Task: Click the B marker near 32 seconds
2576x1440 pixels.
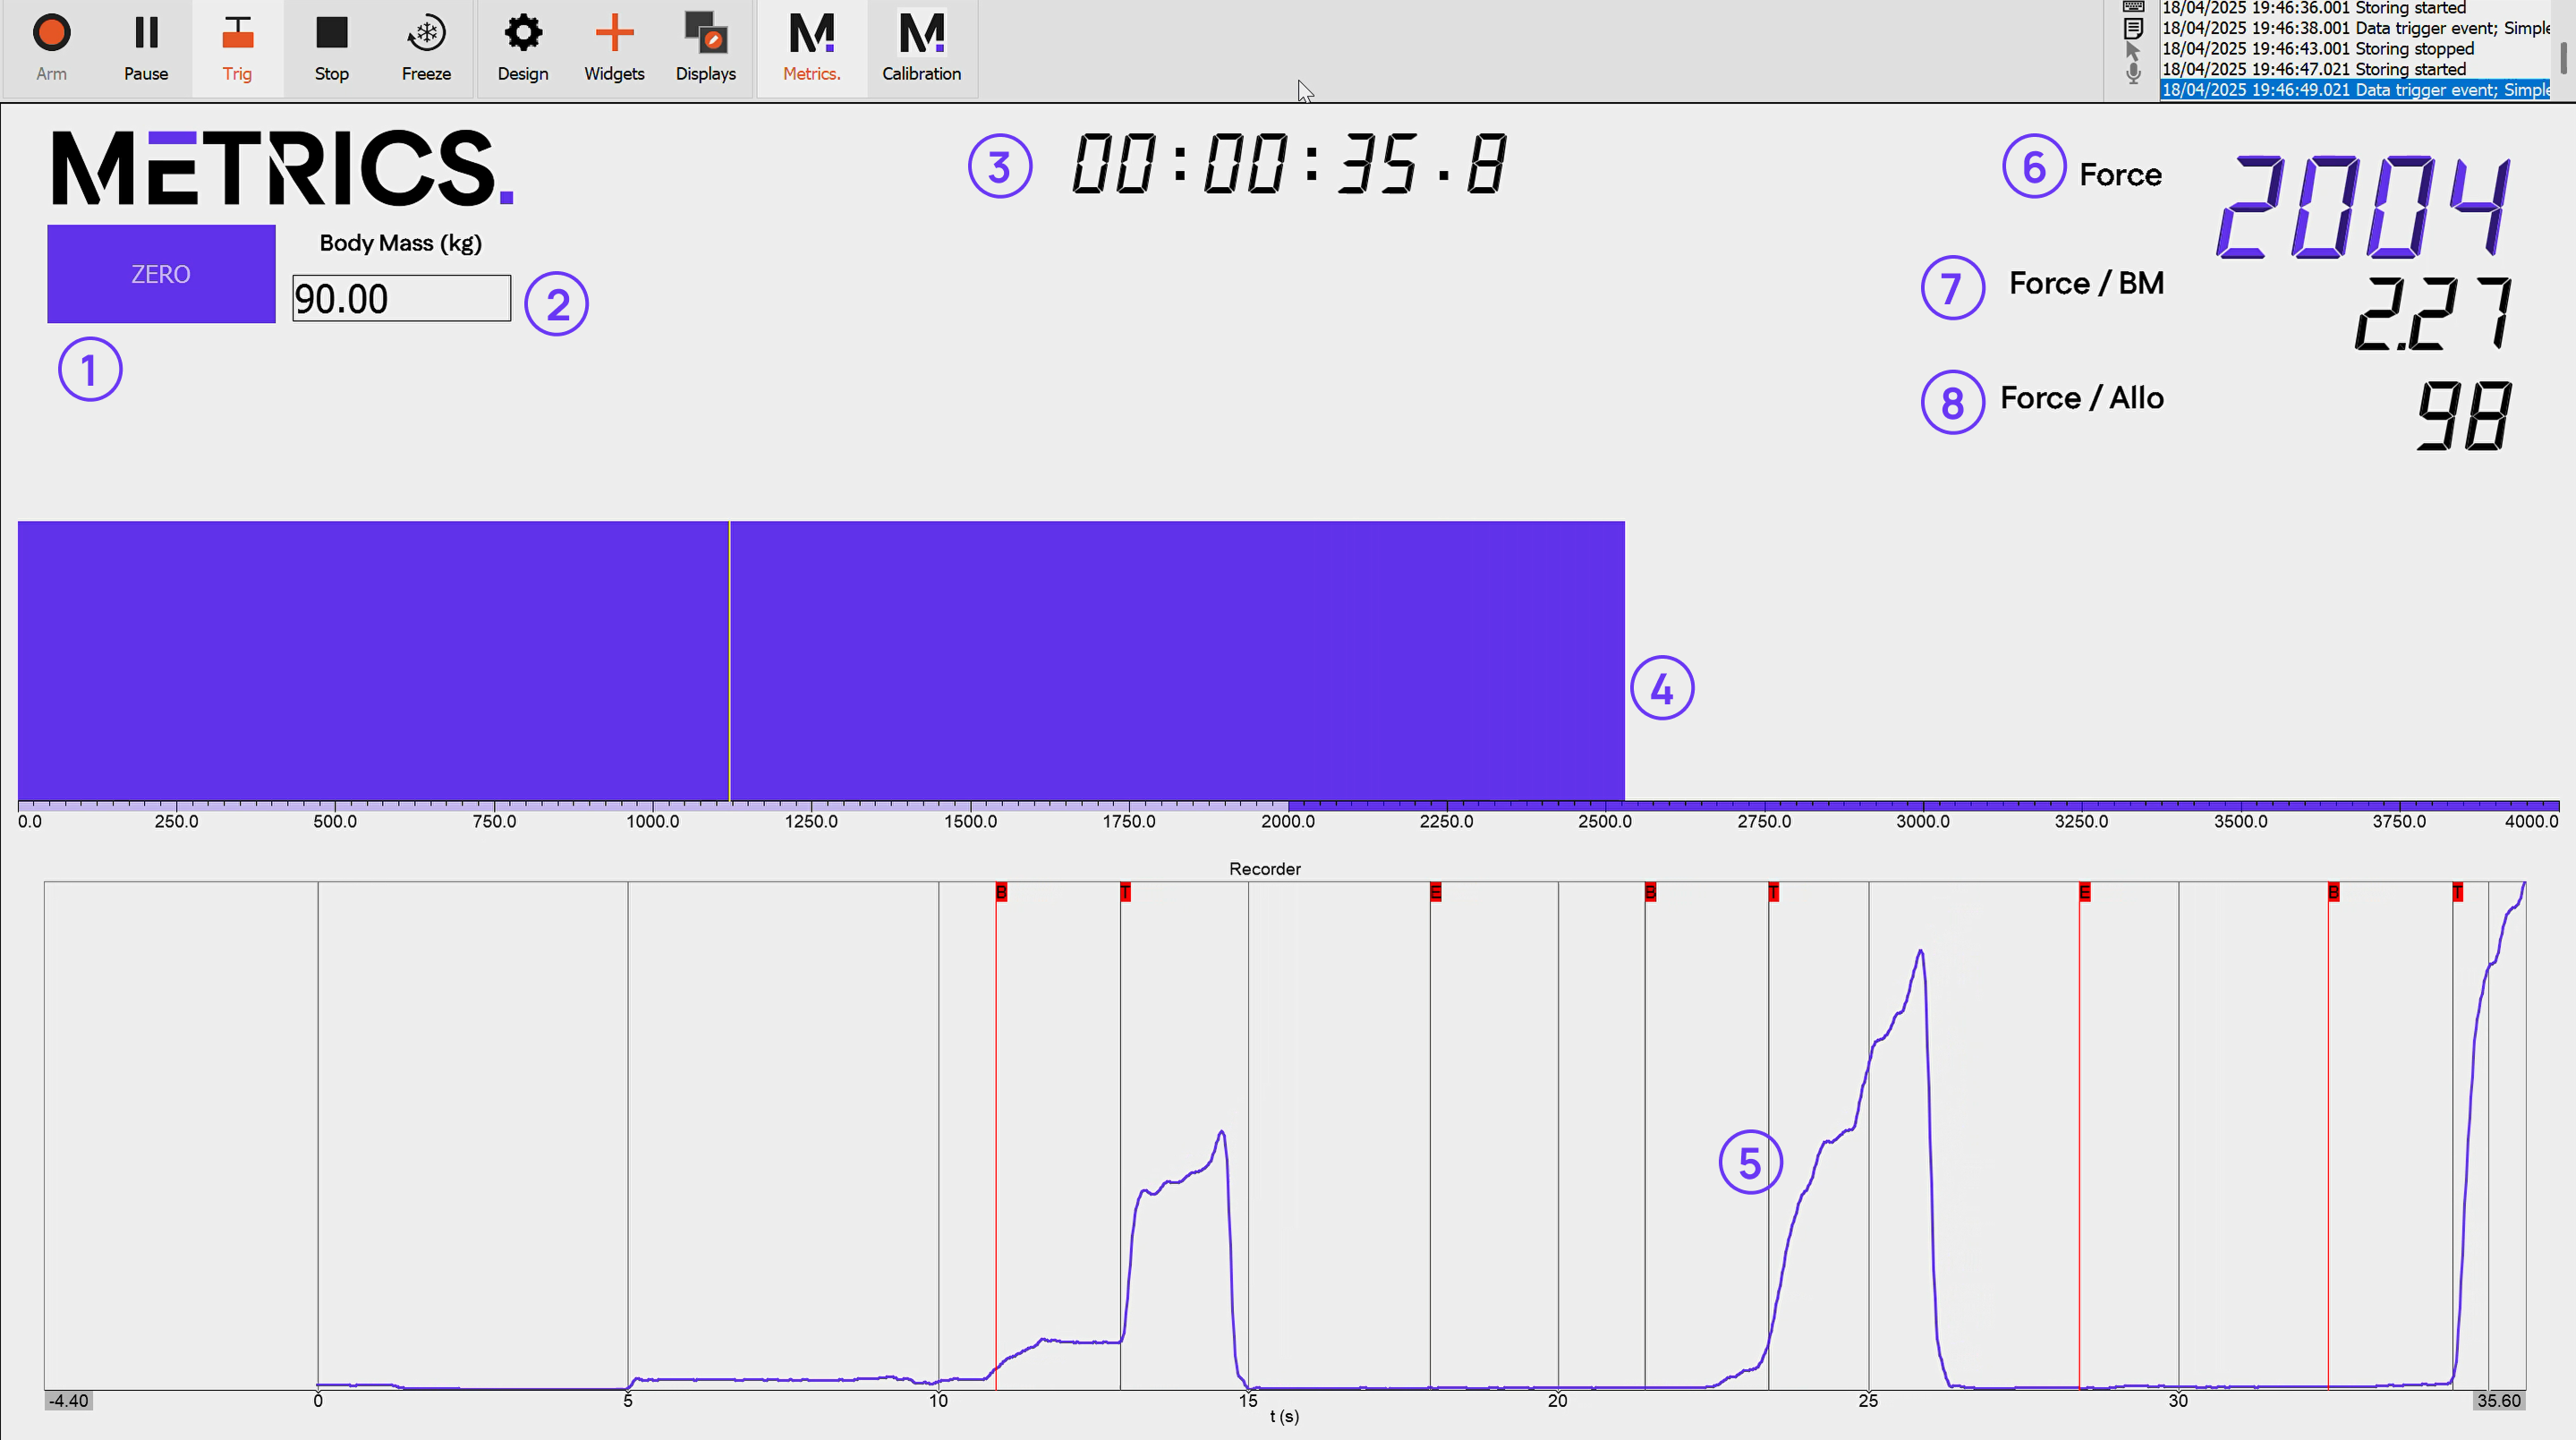Action: click(x=2334, y=892)
